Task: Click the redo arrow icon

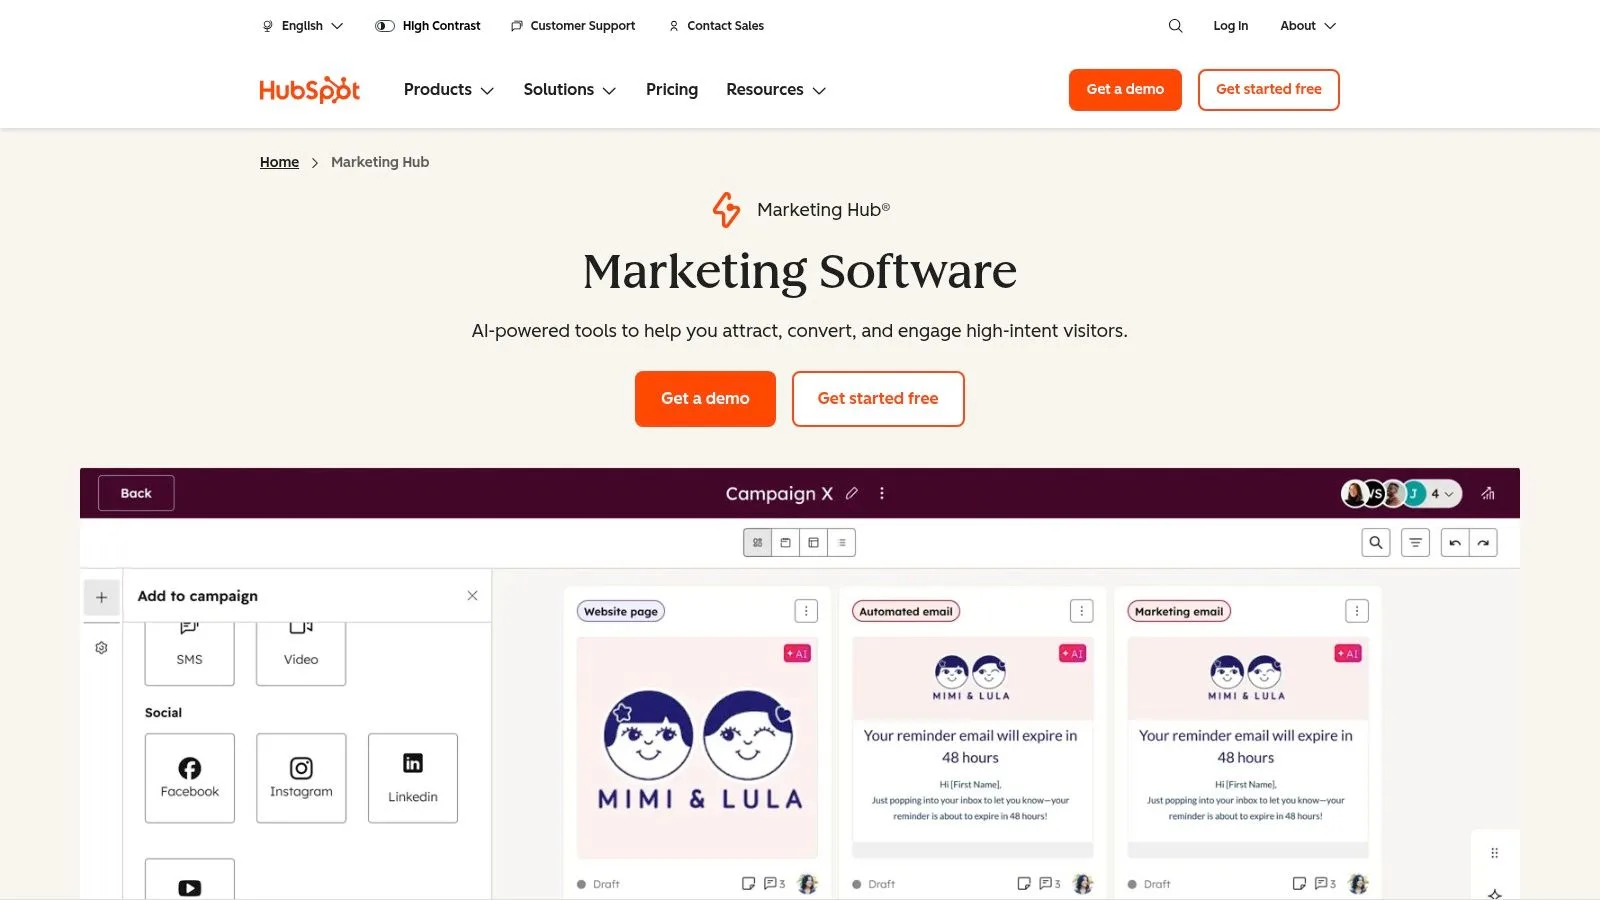Action: 1483,543
